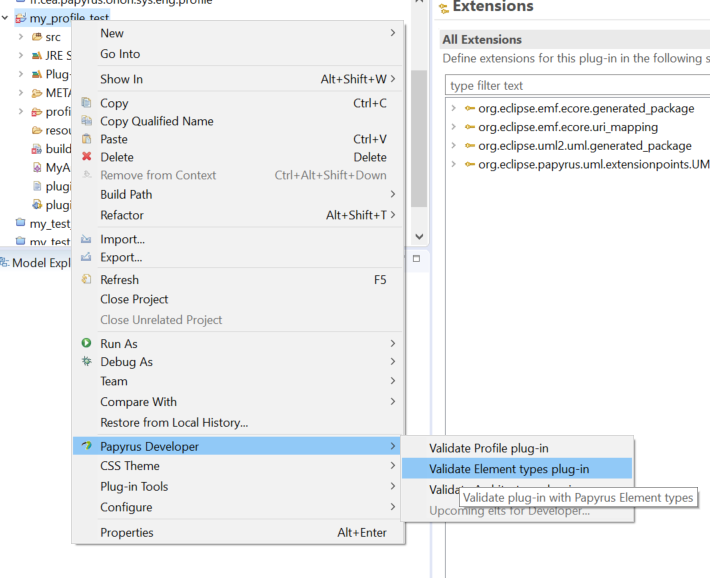Viewport: 710px width, 578px height.
Task: Click the Export icon in menu
Action: [x=86, y=257]
